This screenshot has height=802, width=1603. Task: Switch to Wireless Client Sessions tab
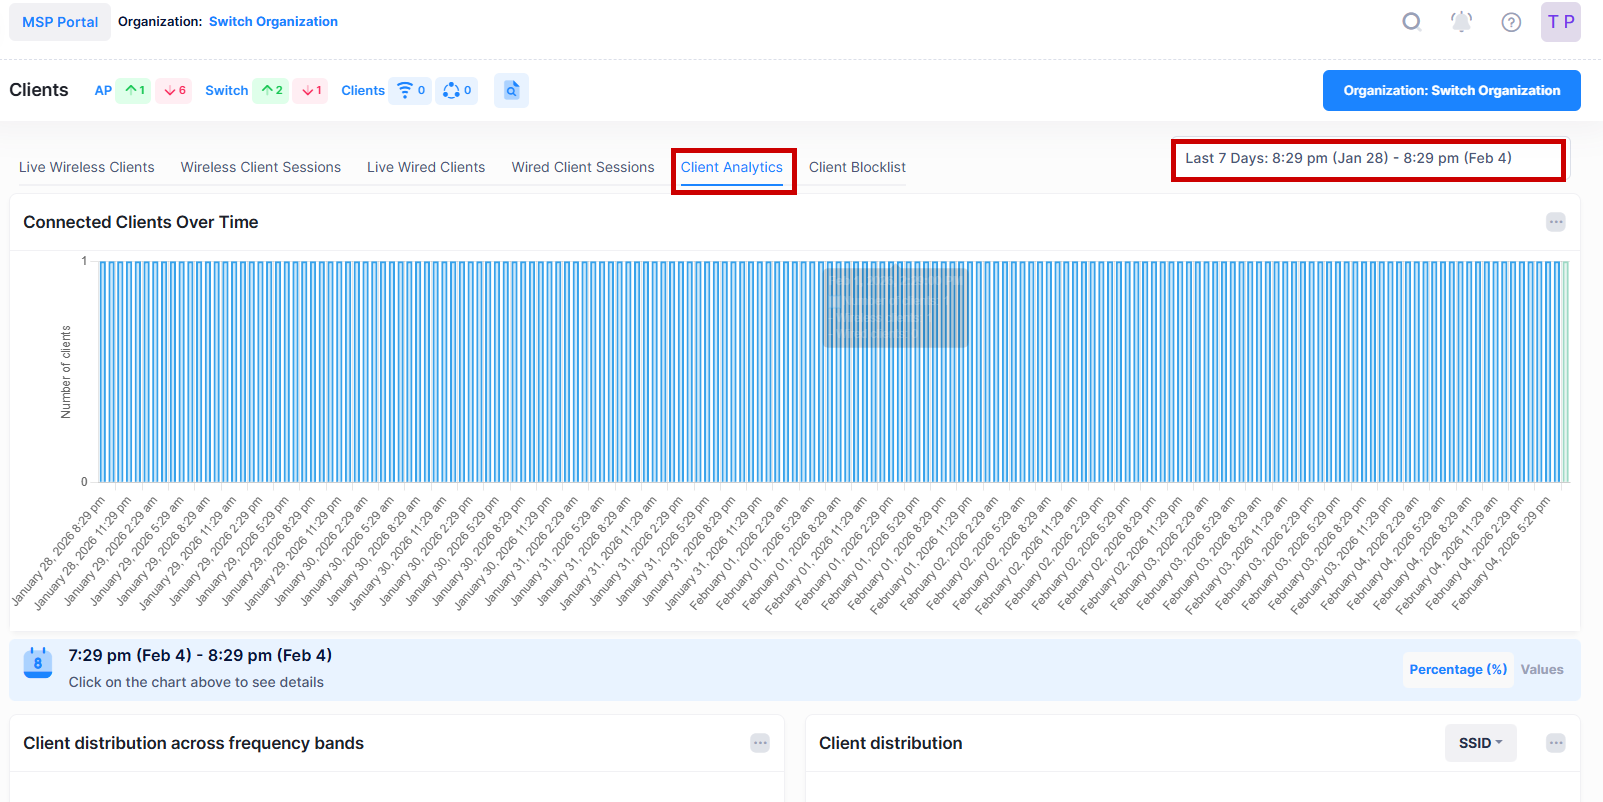261,167
